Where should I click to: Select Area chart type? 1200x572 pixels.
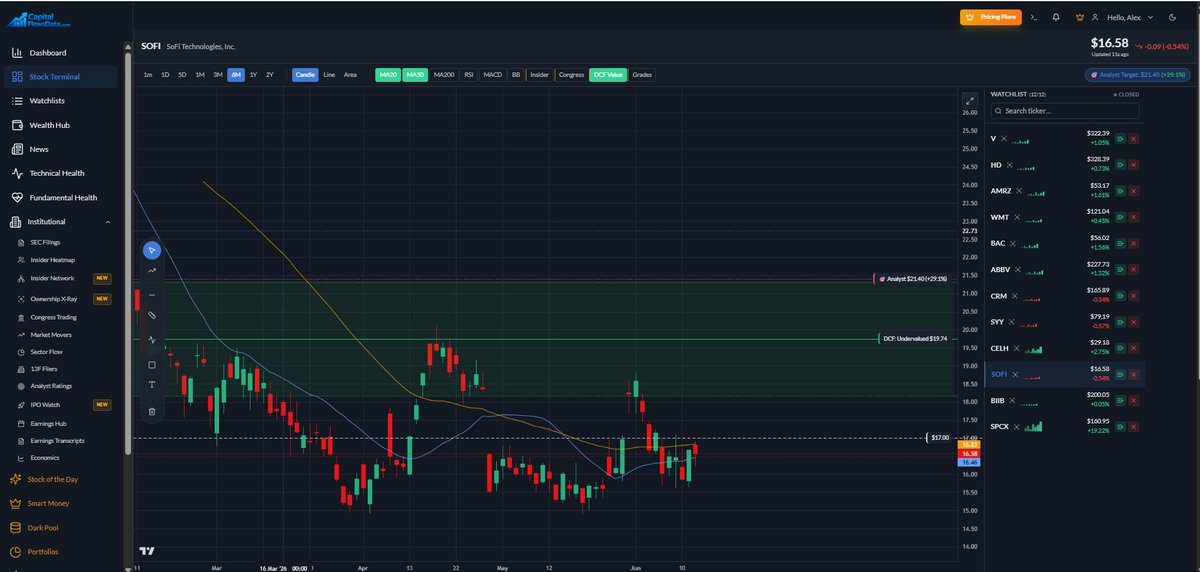[x=350, y=75]
